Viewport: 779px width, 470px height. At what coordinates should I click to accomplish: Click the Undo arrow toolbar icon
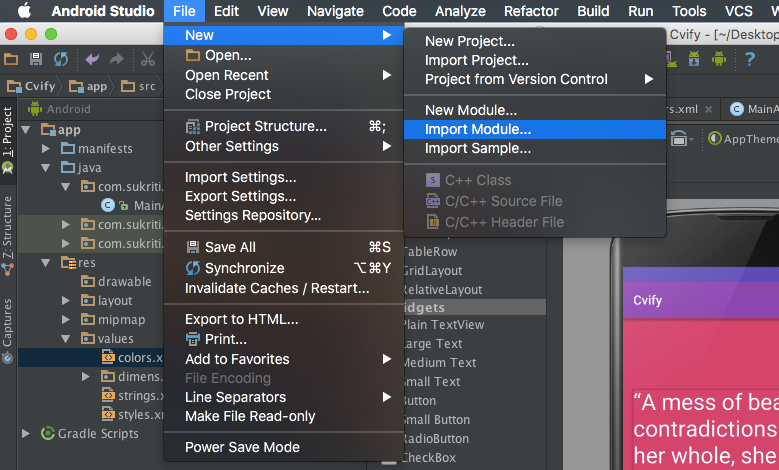92,59
